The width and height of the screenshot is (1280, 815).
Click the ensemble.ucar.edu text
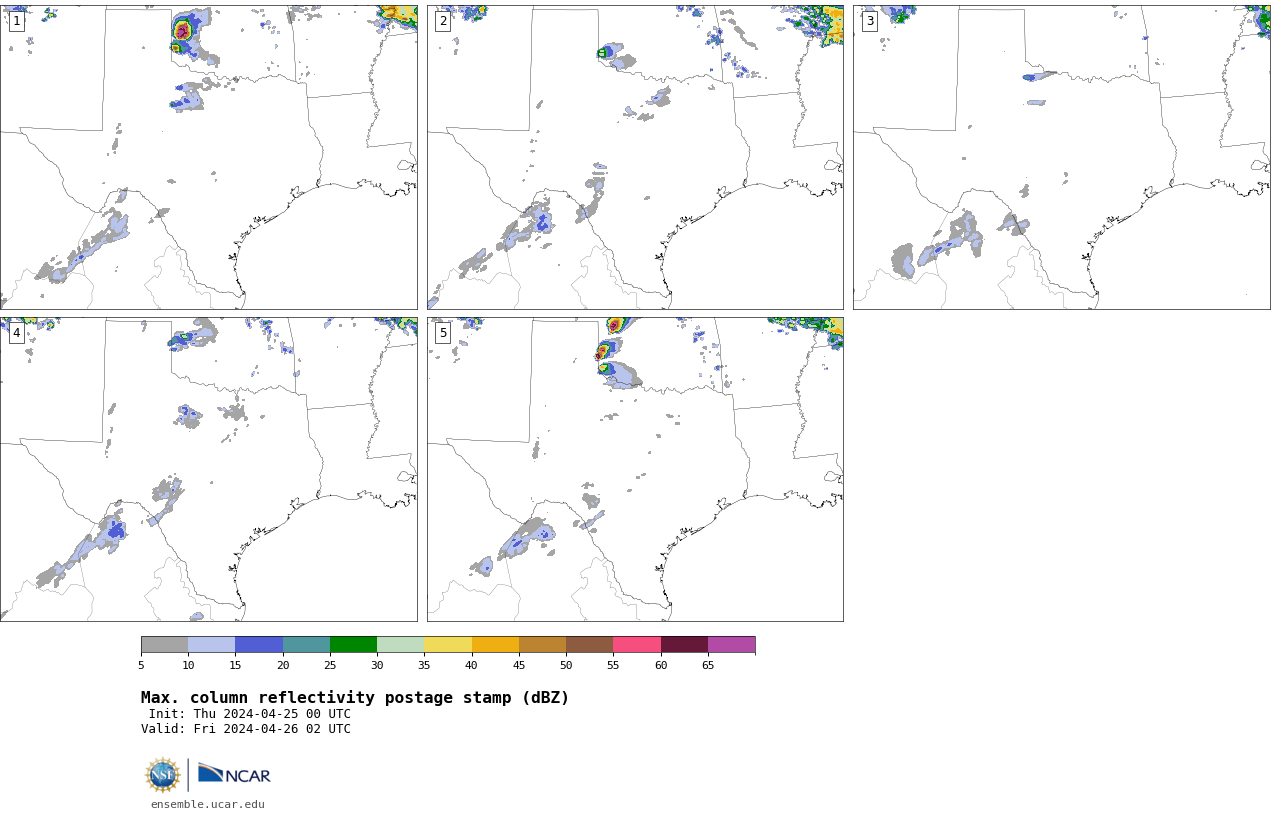point(208,804)
